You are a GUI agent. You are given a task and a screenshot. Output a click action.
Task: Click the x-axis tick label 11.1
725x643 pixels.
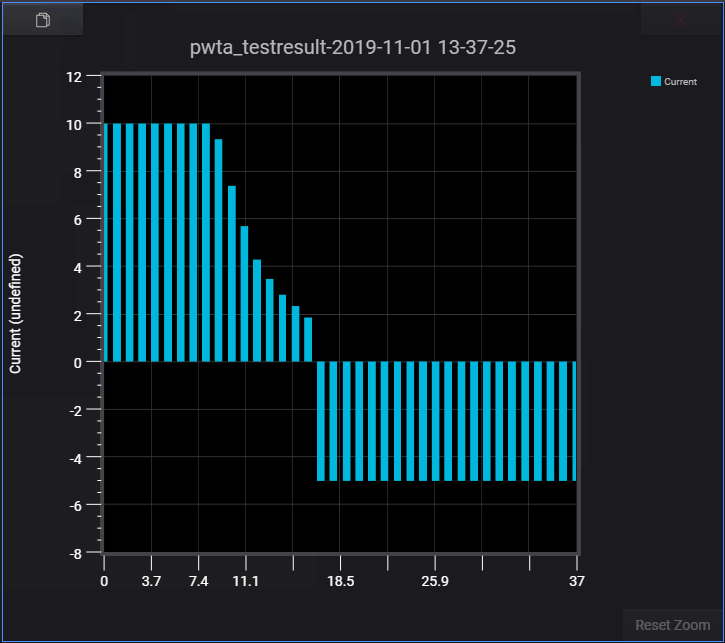tap(246, 580)
